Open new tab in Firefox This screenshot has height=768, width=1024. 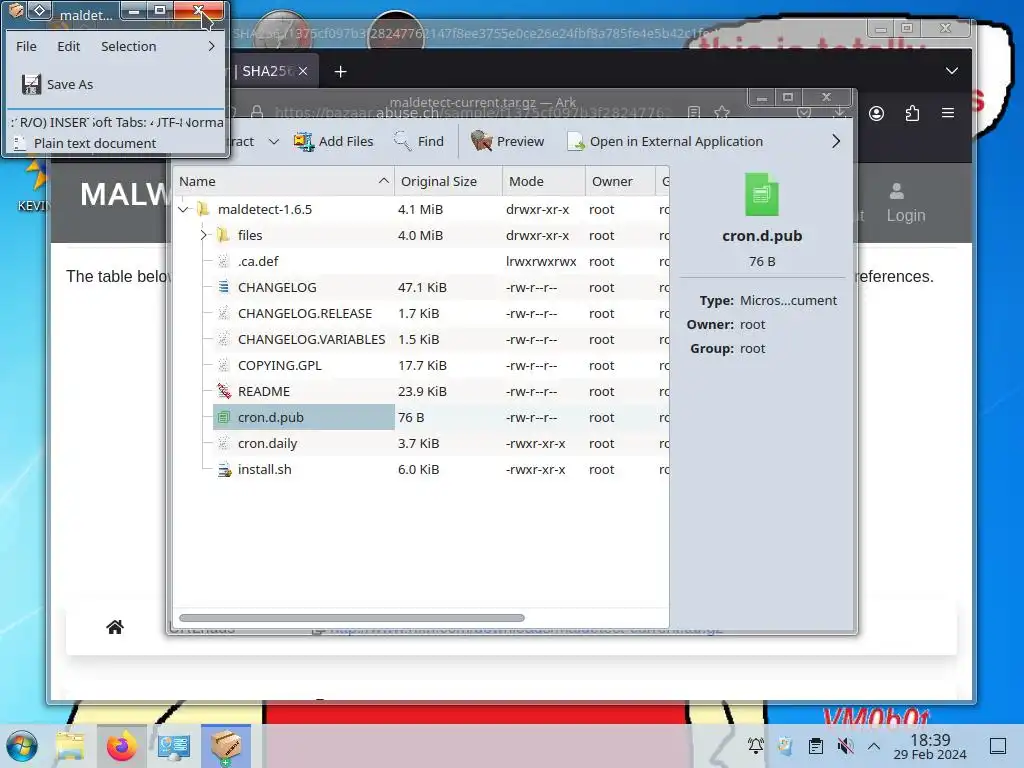pyautogui.click(x=340, y=72)
